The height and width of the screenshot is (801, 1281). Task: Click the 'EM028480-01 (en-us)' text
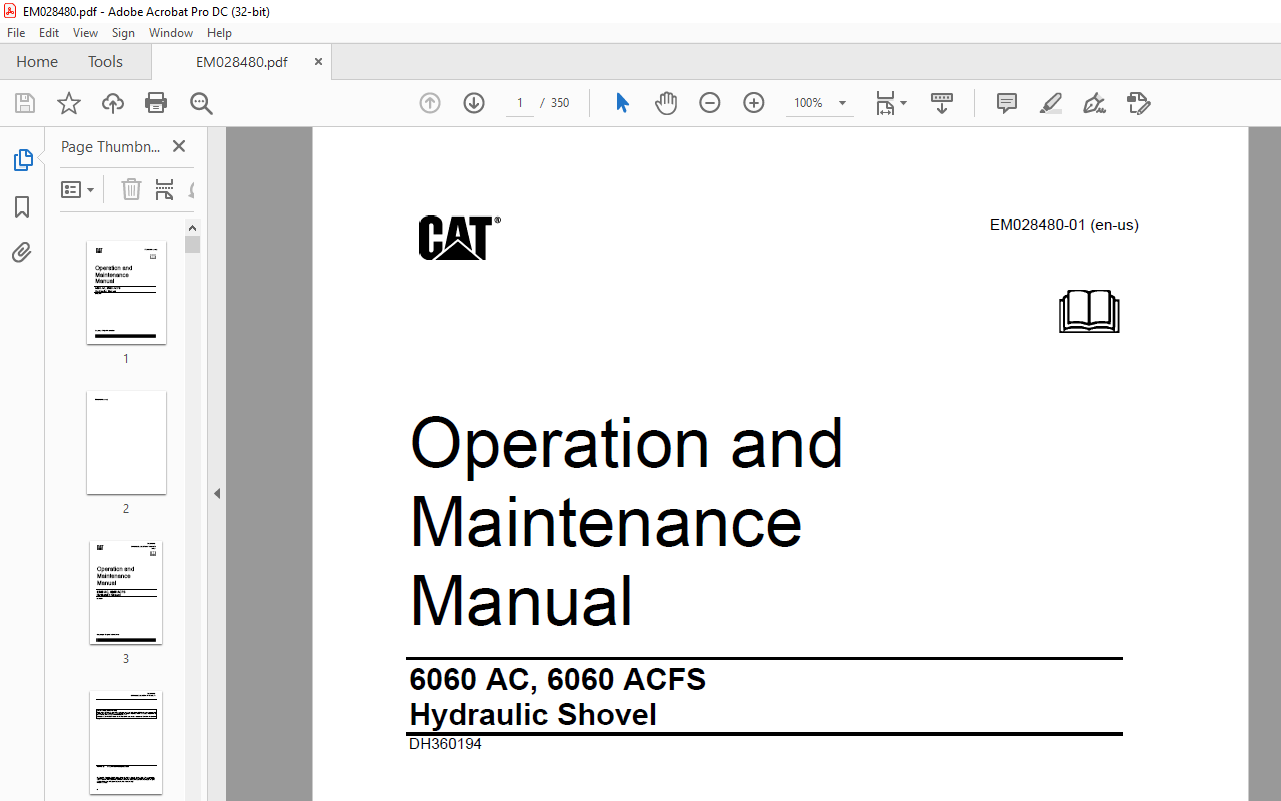(x=1064, y=225)
